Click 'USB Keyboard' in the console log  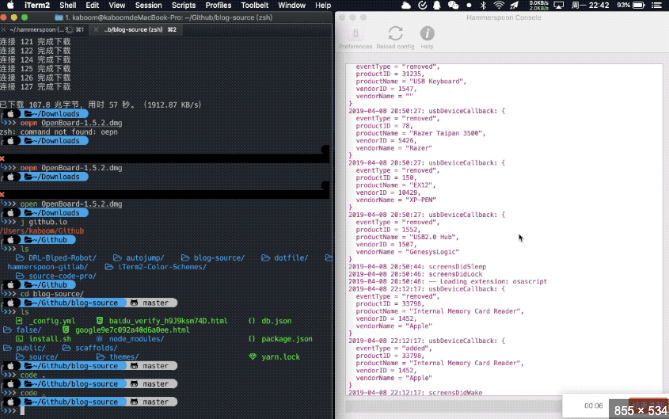tap(439, 81)
